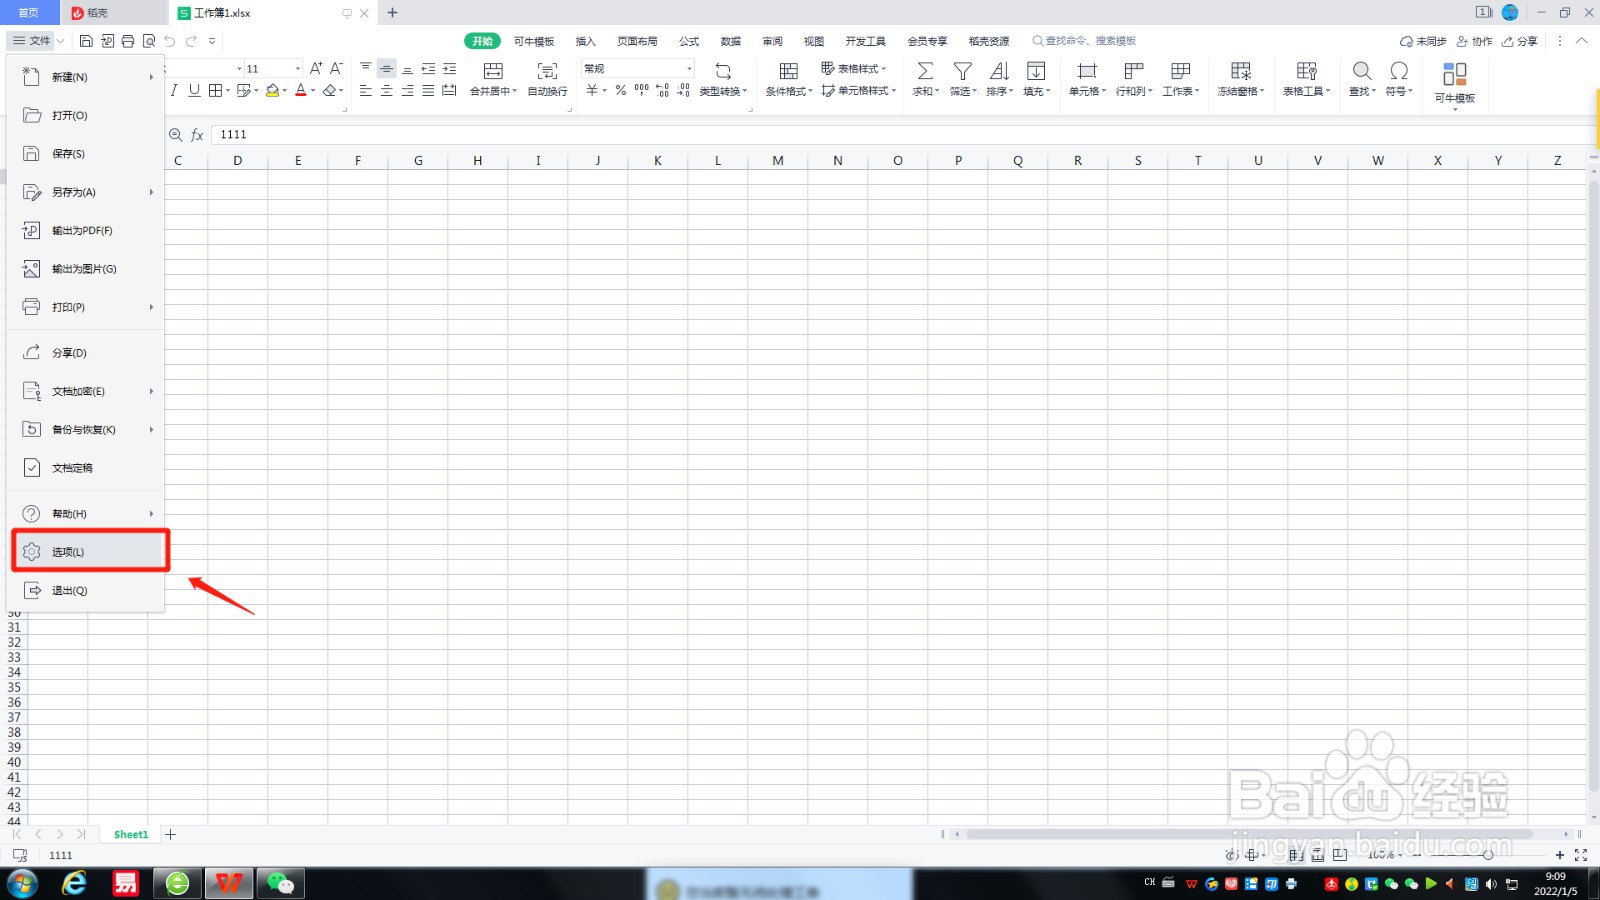Switch to 插入 ribbon tab

pos(586,41)
